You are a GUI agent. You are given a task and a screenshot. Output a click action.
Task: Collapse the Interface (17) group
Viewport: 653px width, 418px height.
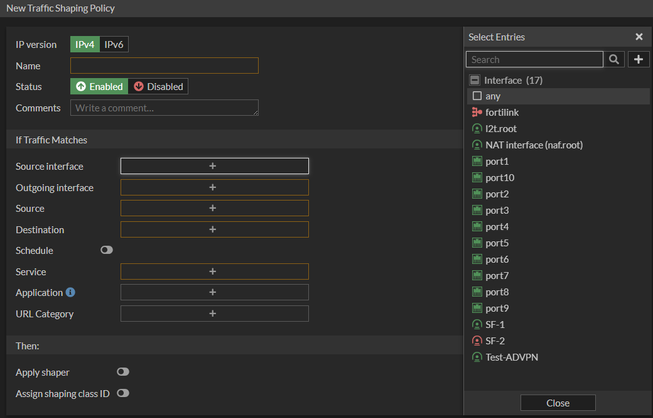tap(476, 80)
